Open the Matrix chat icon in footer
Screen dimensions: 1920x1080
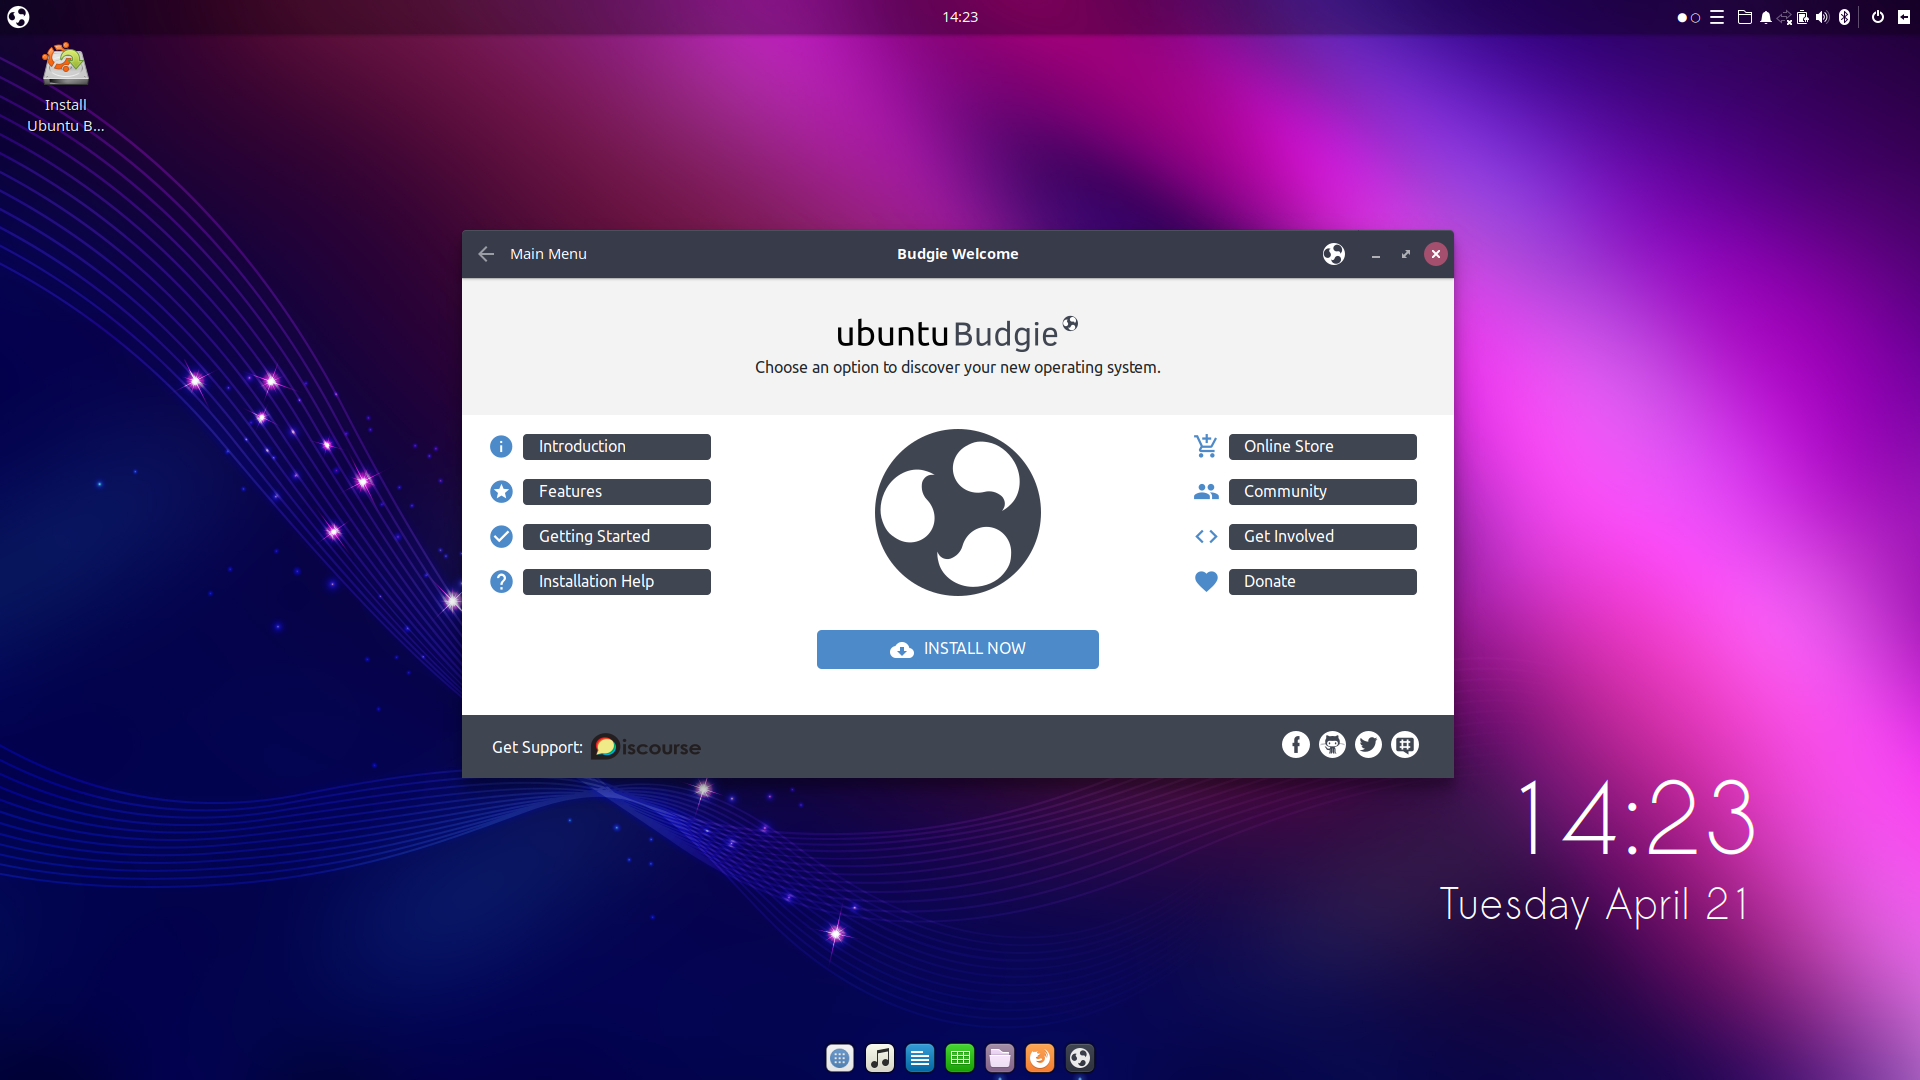tap(1405, 745)
